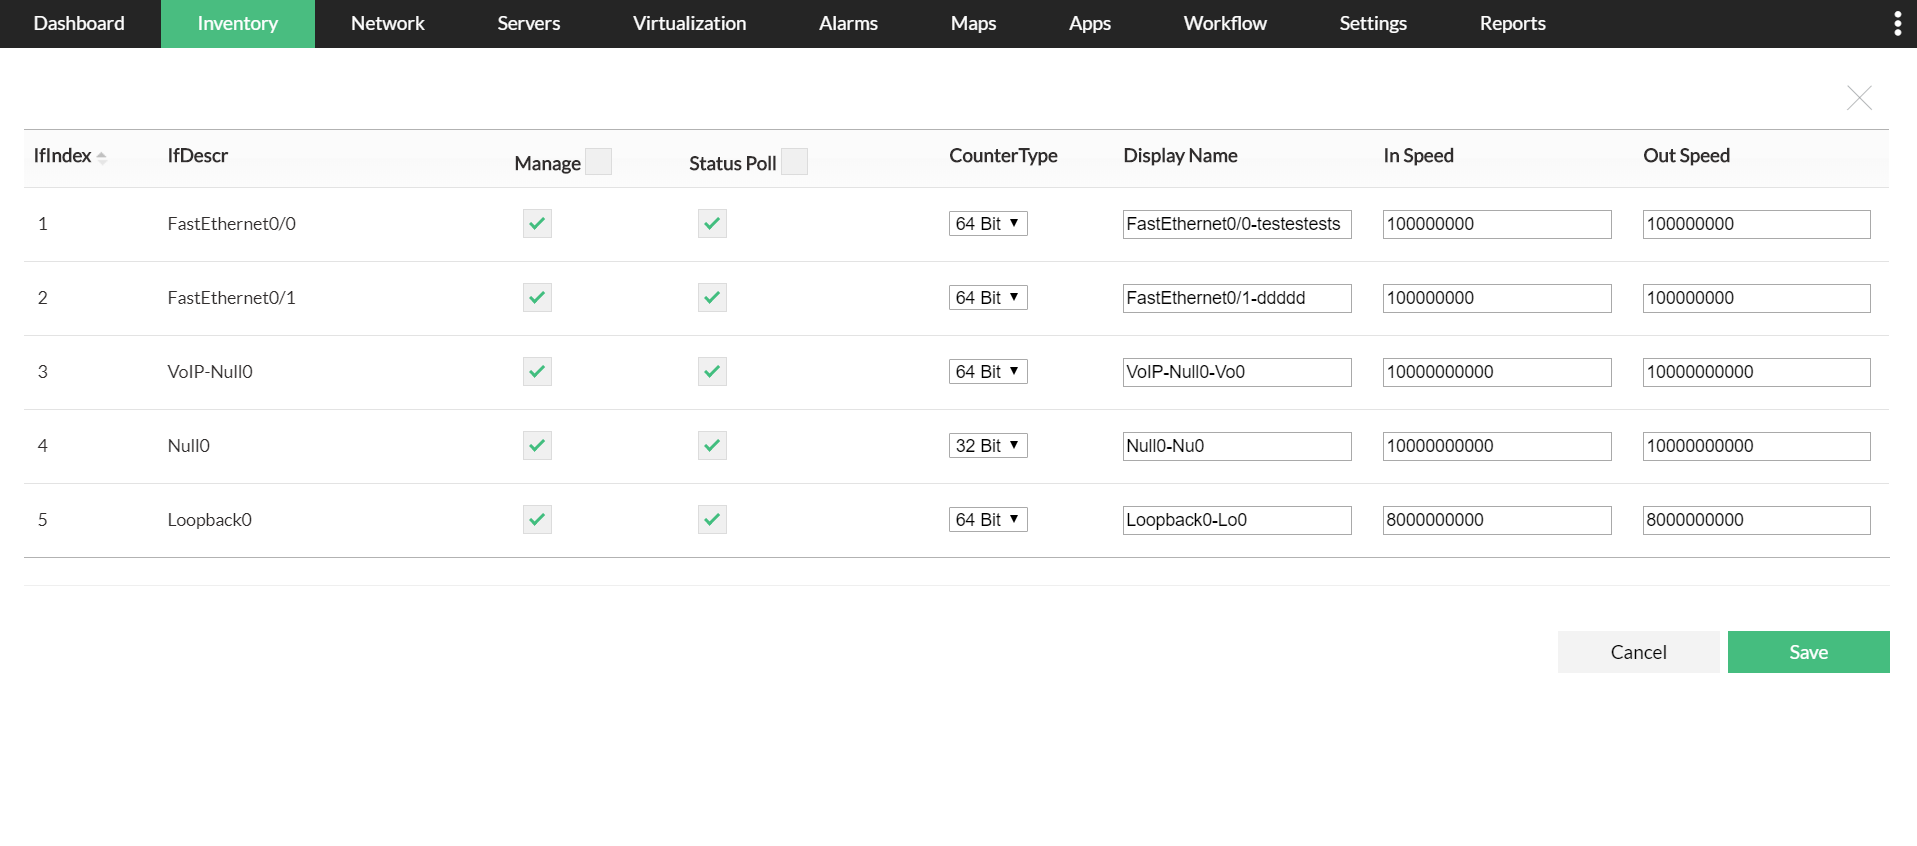Disable Status Poll for Null0 interface
This screenshot has height=846, width=1917.
(x=712, y=446)
